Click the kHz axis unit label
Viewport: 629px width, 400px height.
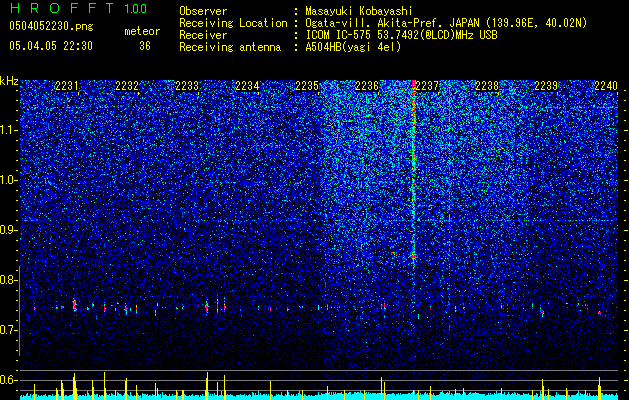pos(9,81)
